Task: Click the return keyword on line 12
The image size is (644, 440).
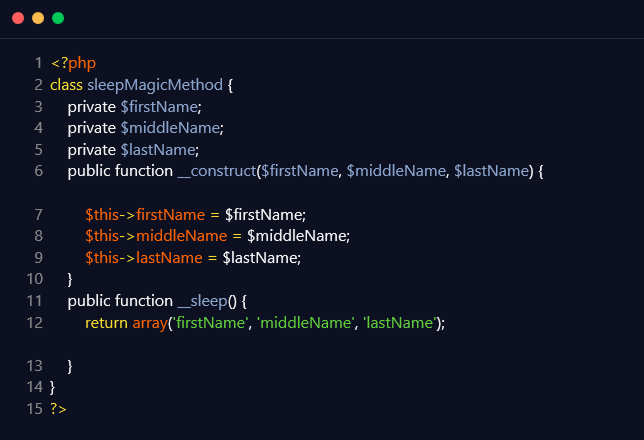Action: pos(106,322)
